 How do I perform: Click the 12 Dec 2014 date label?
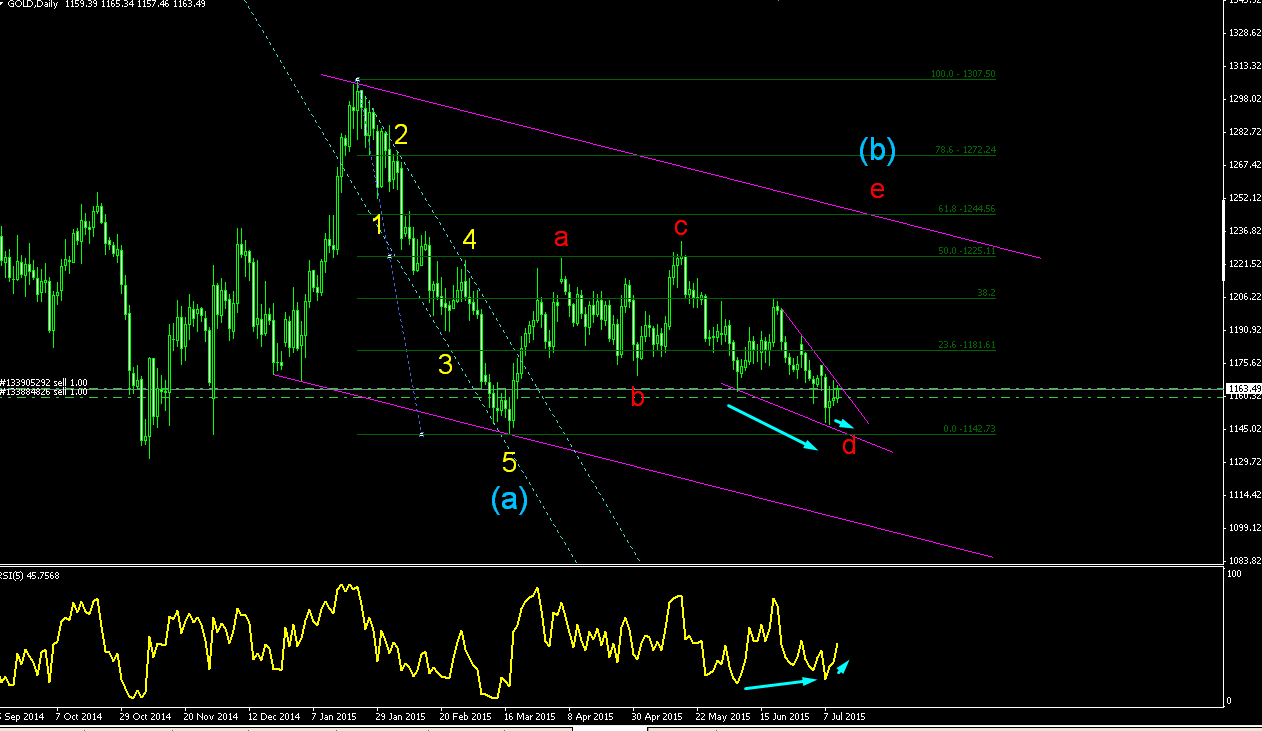pyautogui.click(x=273, y=717)
